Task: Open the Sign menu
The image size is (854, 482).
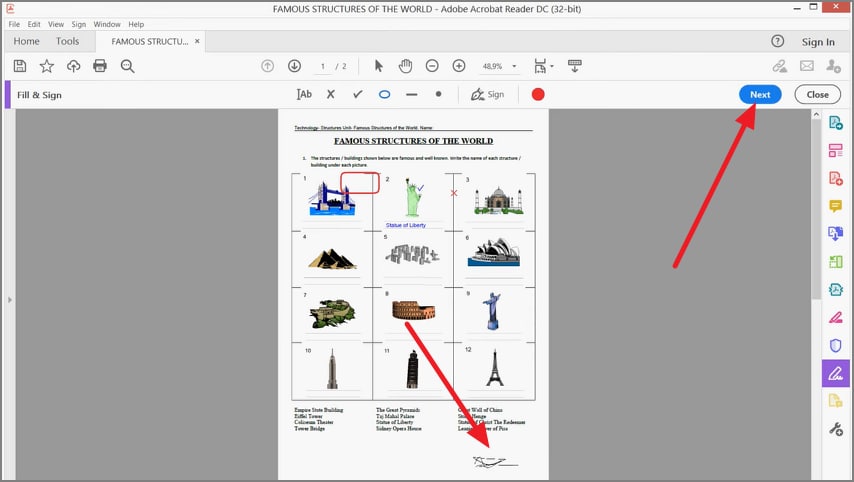Action: [78, 24]
